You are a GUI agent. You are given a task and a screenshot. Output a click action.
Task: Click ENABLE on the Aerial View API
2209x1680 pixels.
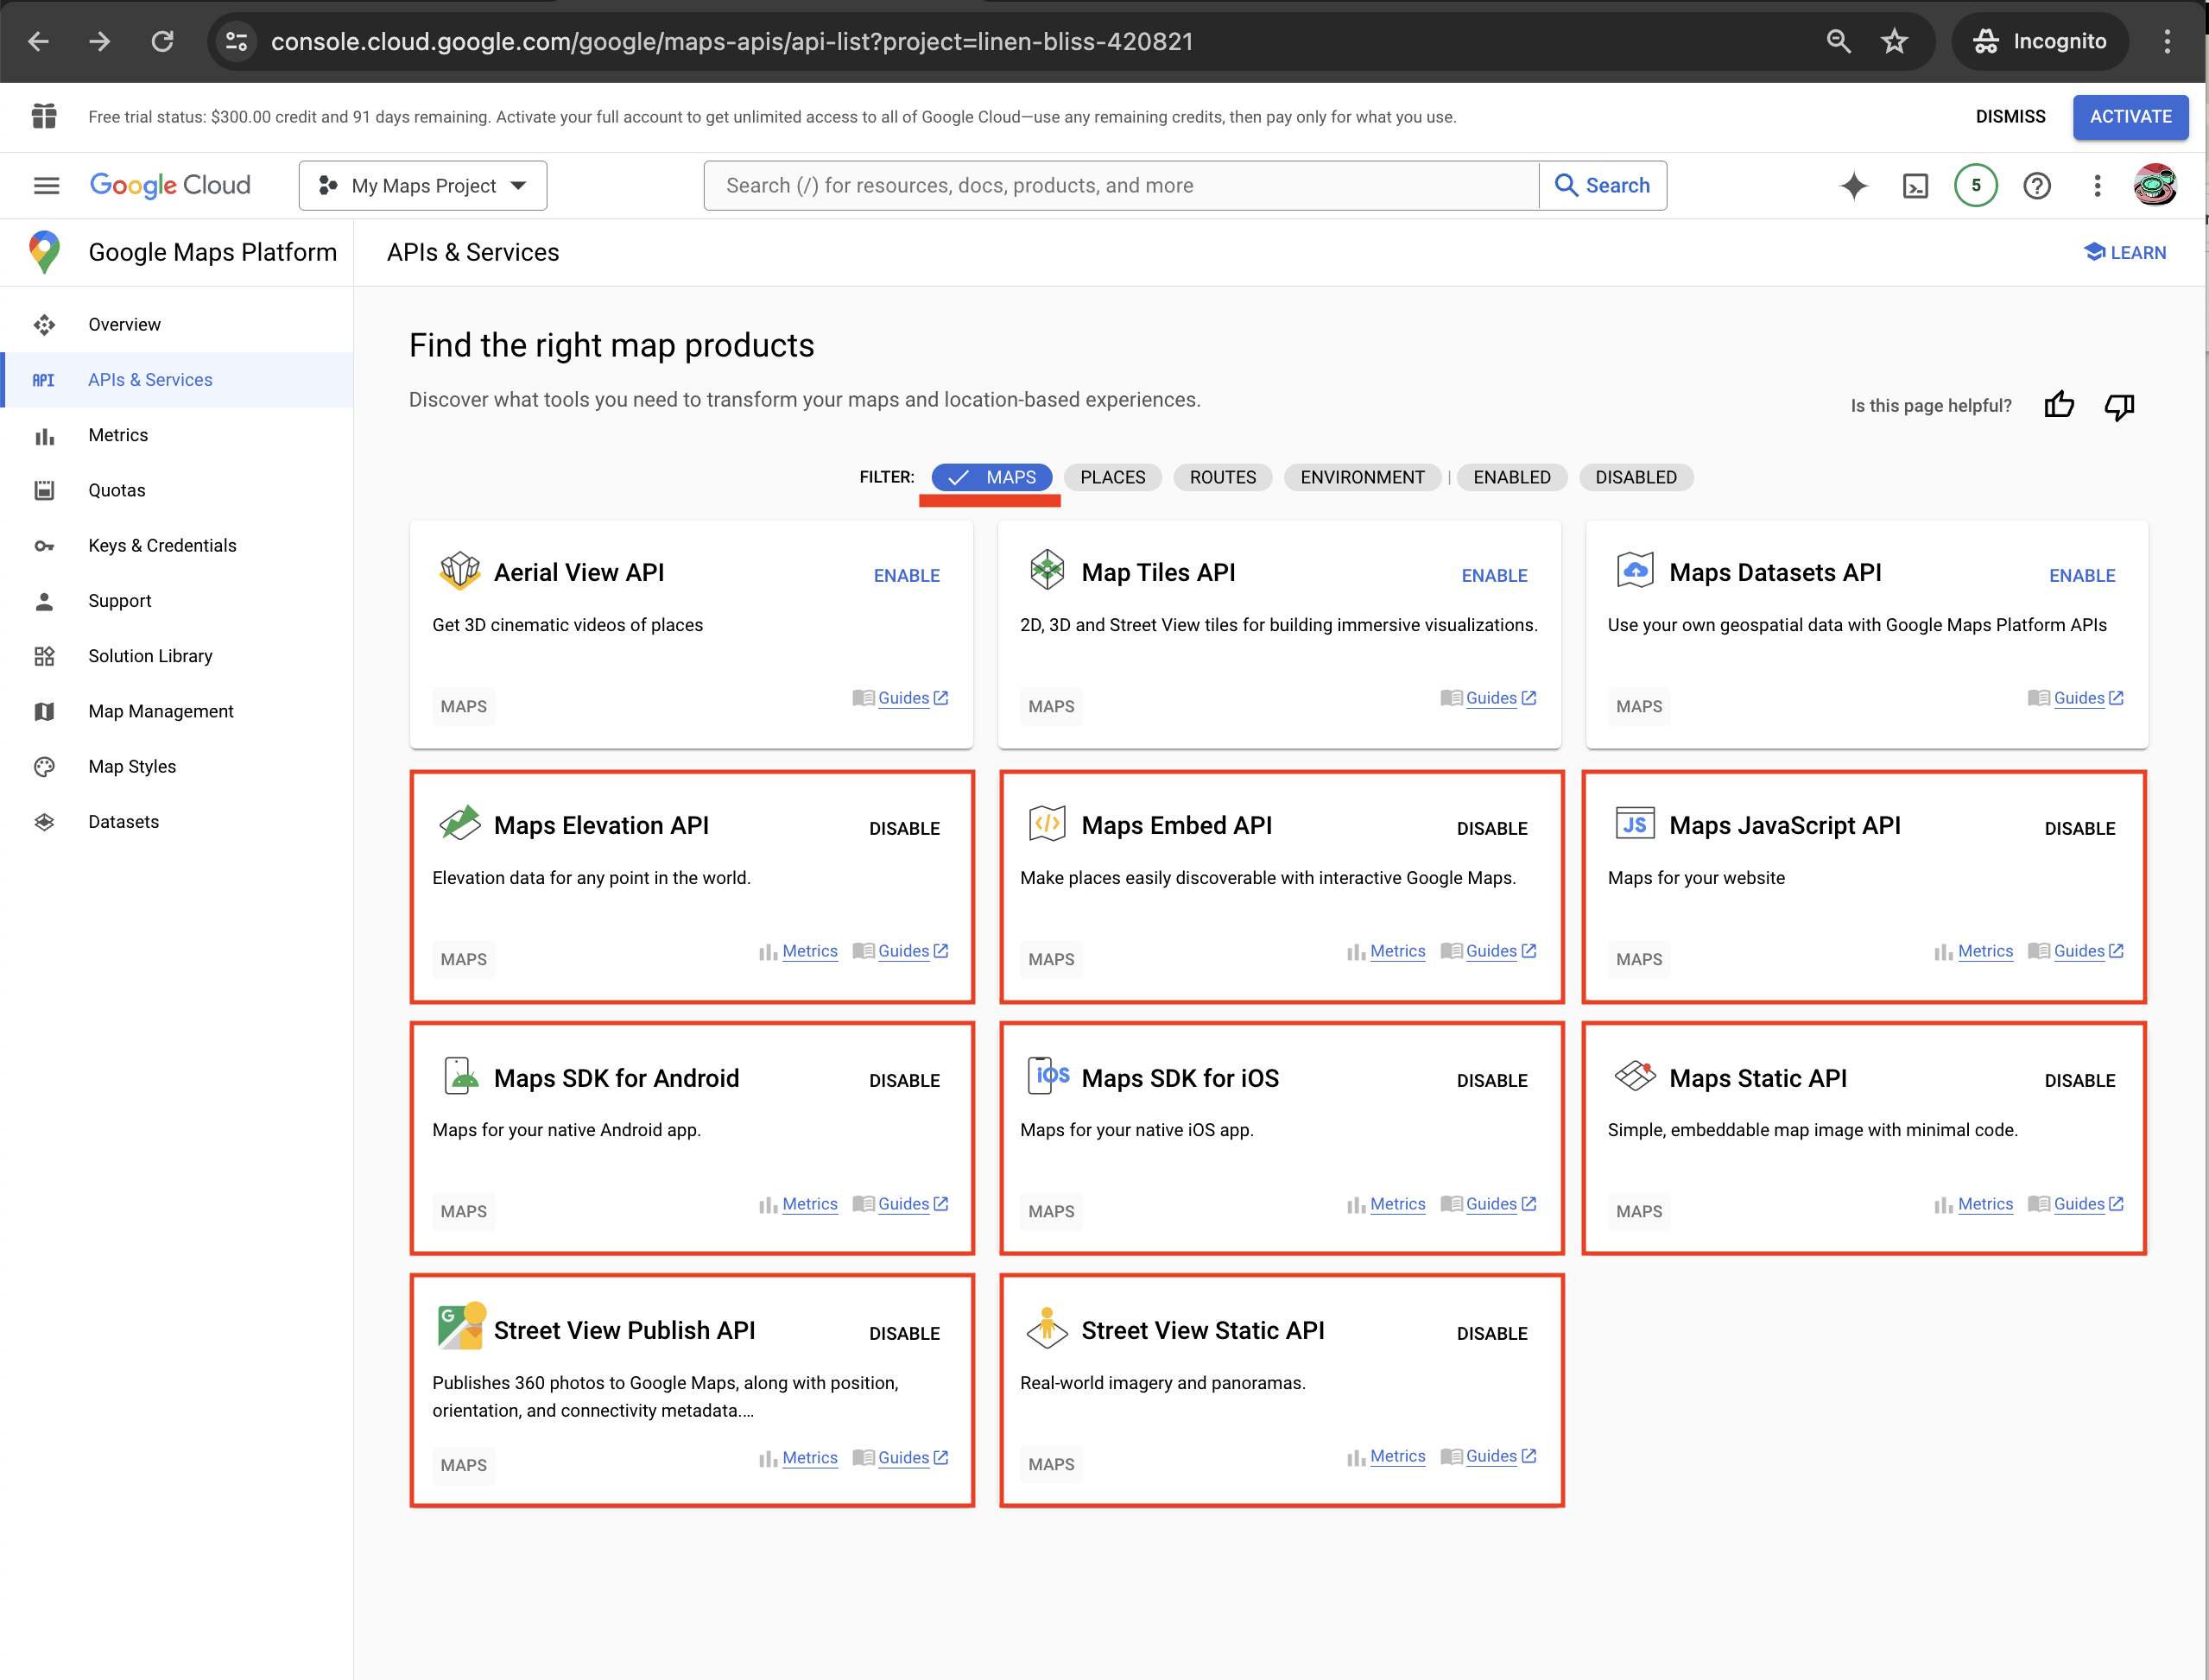tap(906, 575)
